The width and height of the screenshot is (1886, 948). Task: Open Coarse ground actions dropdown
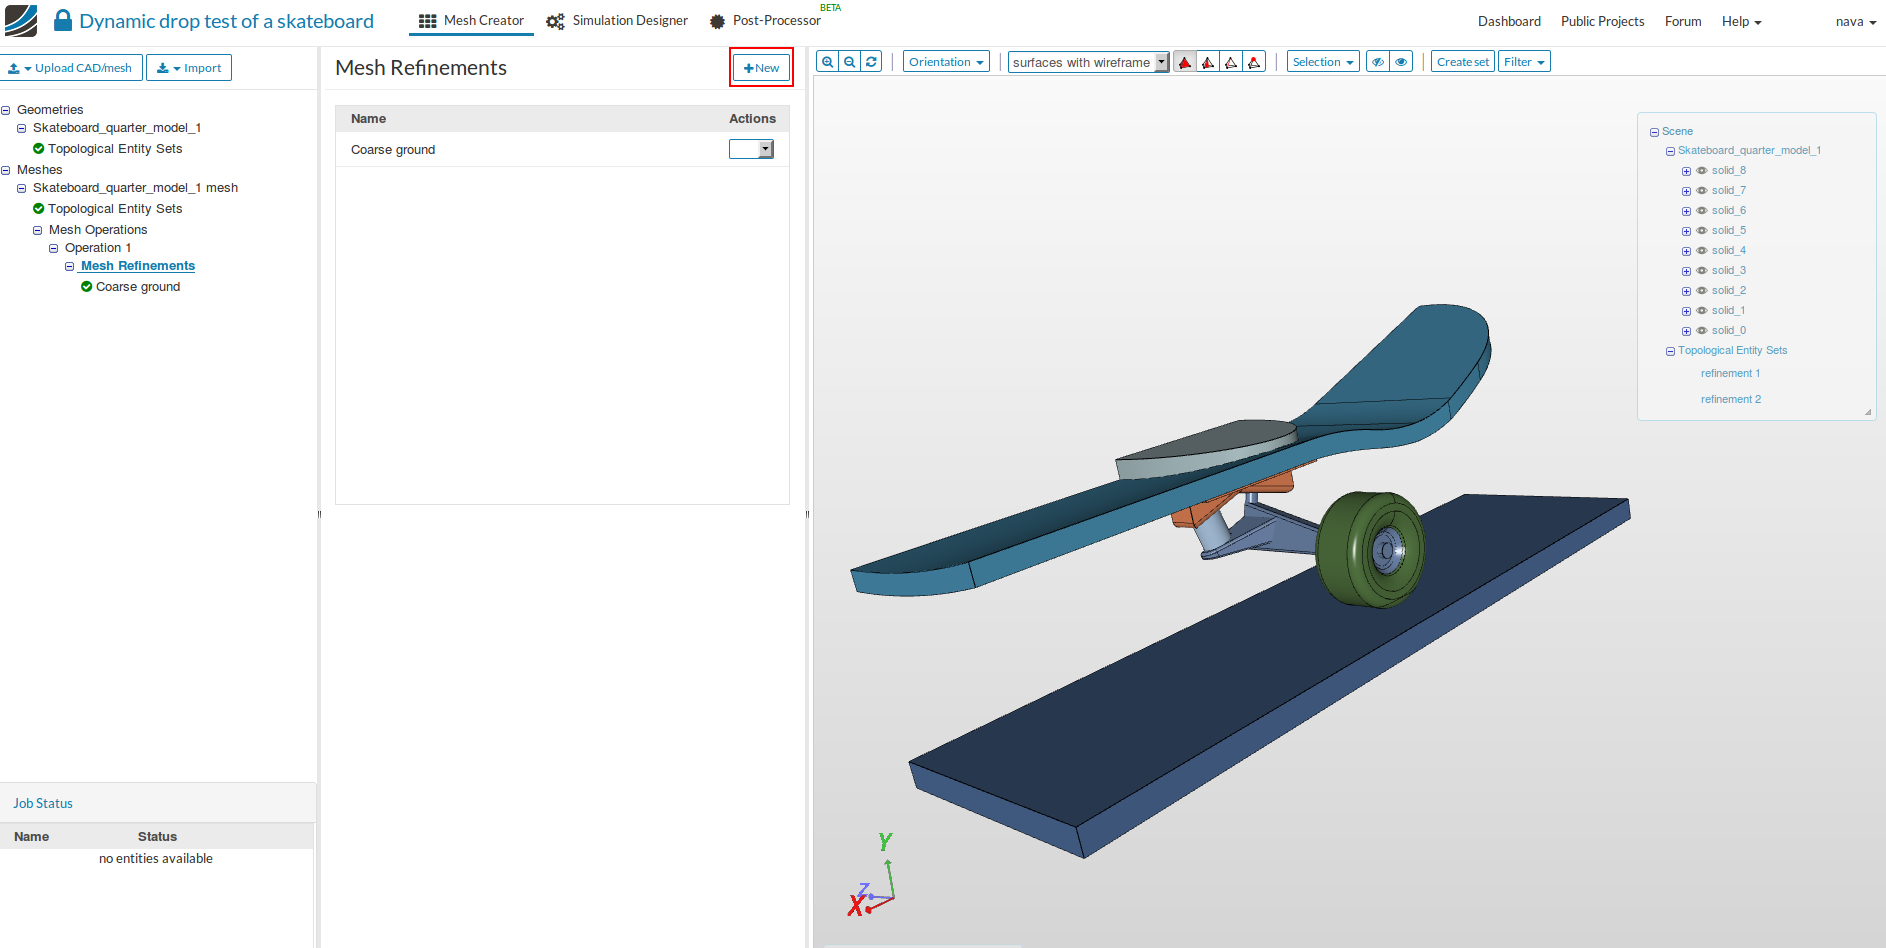click(x=752, y=149)
